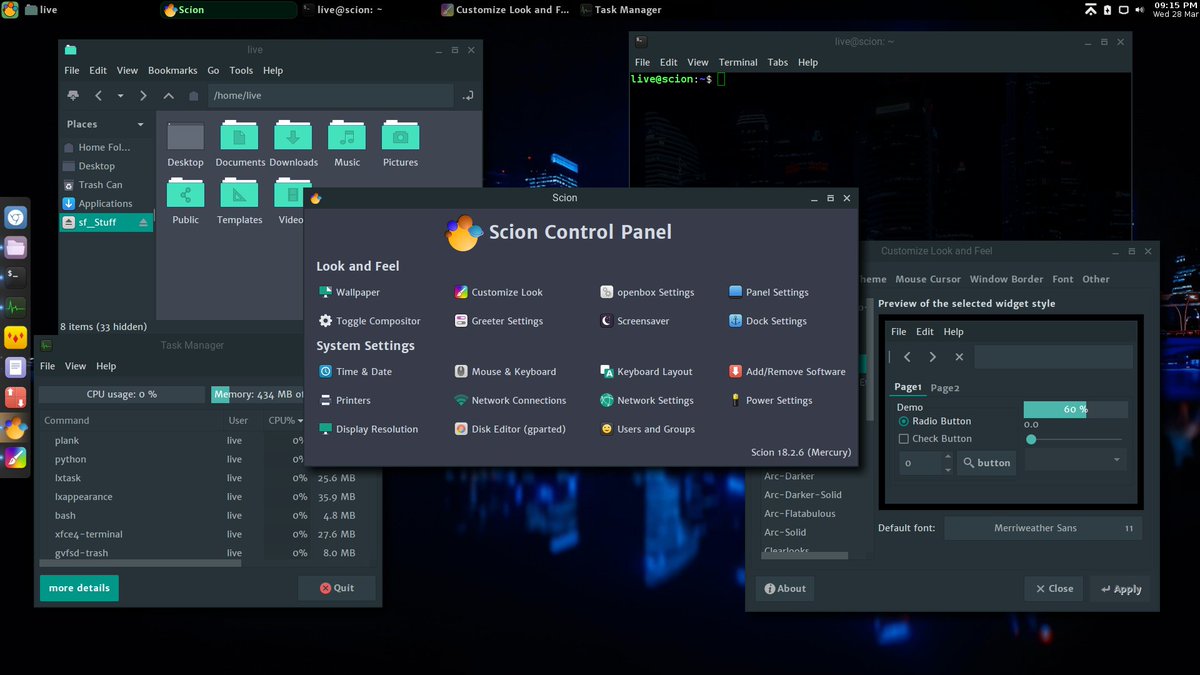Open Add/Remove Software
This screenshot has width=1200, height=675.
787,371
